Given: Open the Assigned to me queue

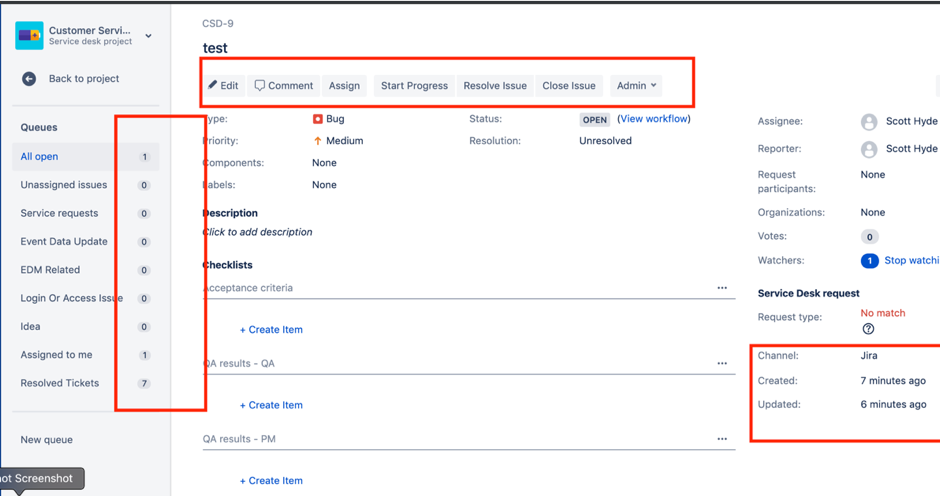Looking at the screenshot, I should point(86,354).
